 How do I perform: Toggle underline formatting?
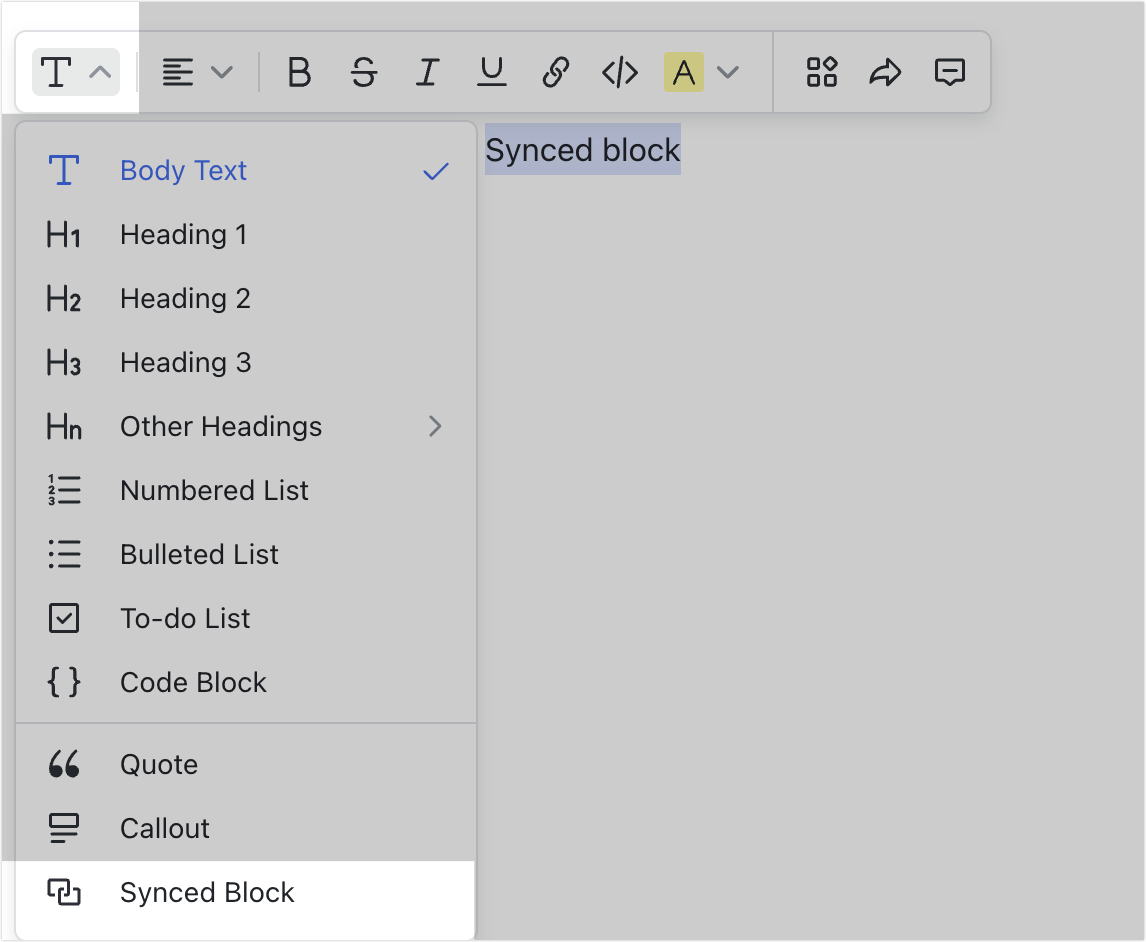click(x=492, y=72)
